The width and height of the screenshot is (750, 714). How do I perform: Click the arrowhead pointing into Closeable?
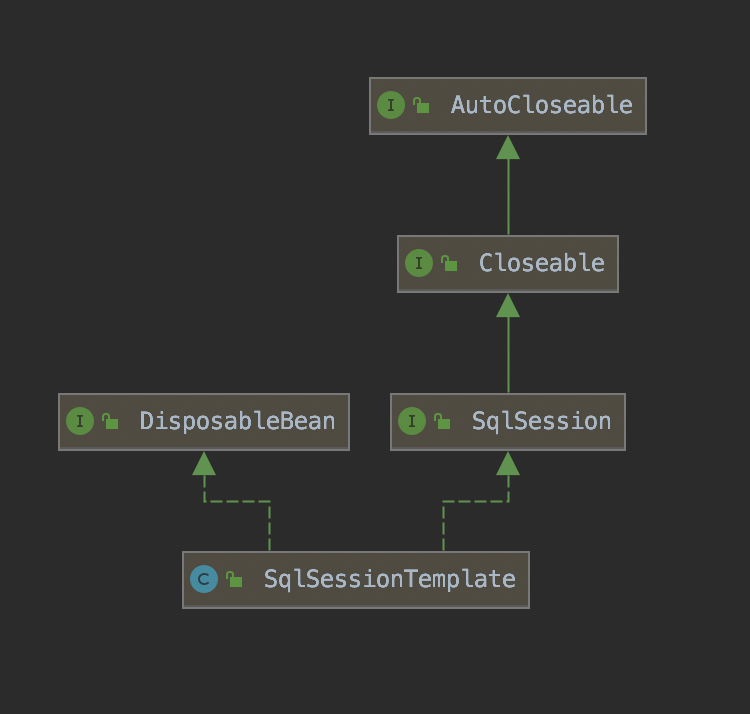click(508, 305)
